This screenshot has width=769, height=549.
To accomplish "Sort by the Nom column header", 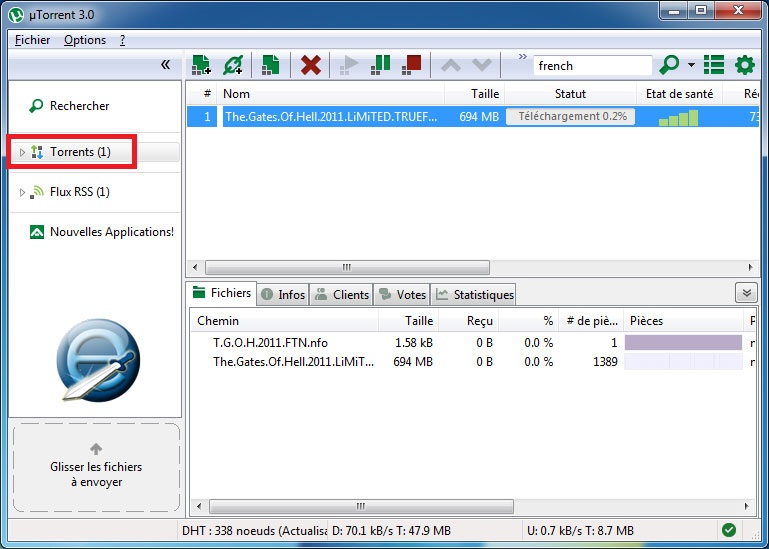I will (x=332, y=93).
